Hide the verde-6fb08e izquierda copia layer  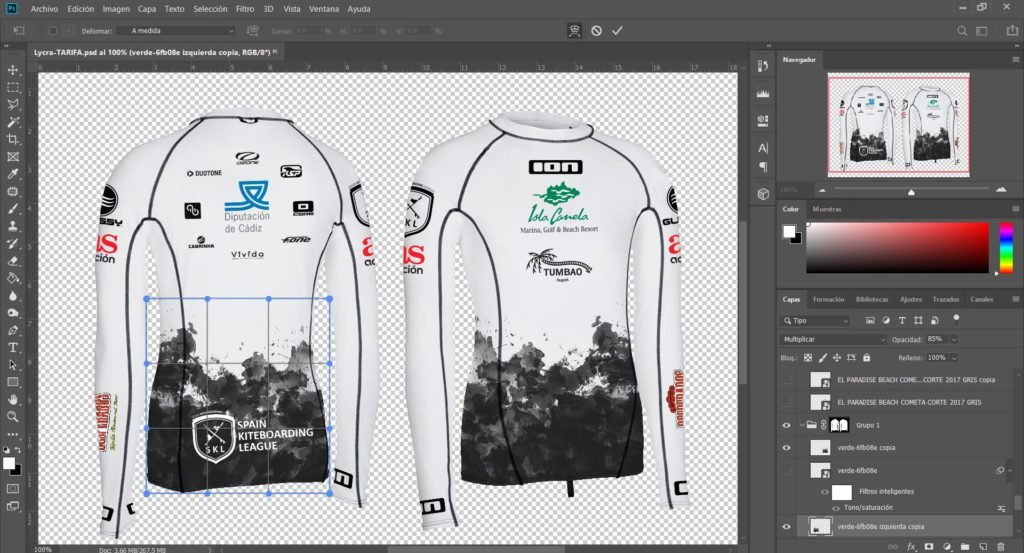[x=786, y=527]
